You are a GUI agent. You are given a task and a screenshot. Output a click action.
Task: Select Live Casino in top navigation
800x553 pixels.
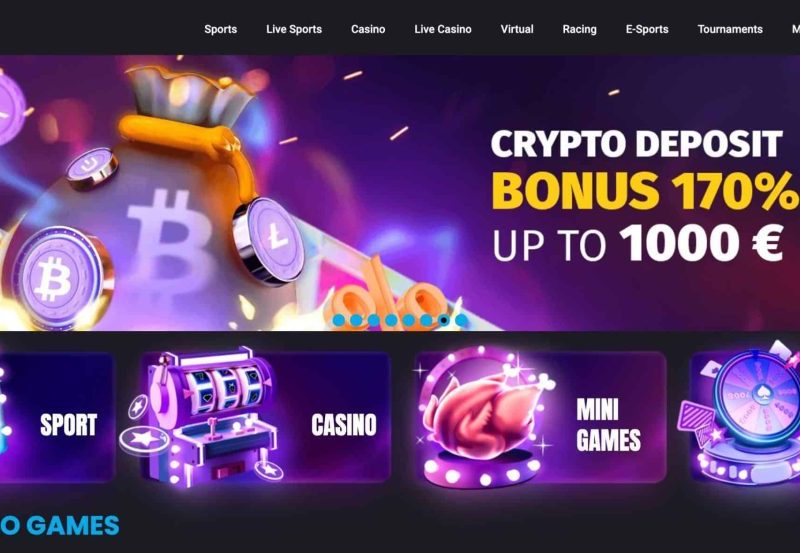443,29
